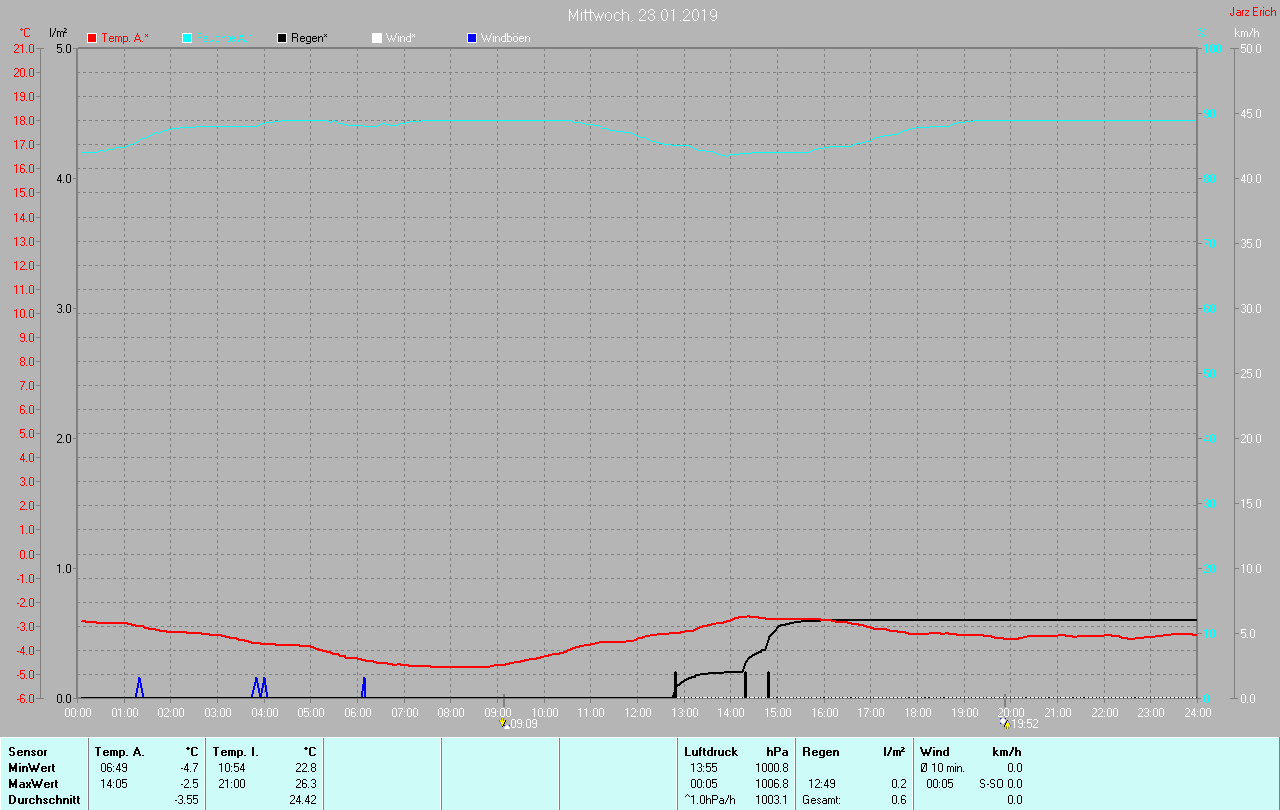Click the white Wind legend swatch
1280x810 pixels.
tap(377, 38)
